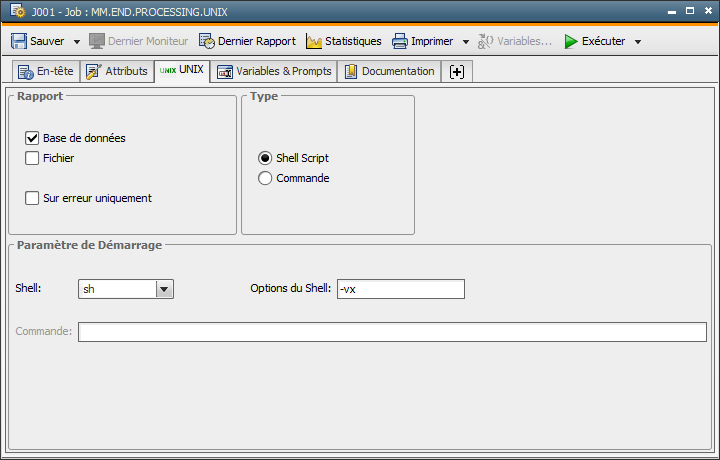Screen dimensions: 720x460
Task: Expand the Imprimer dropdown arrow
Action: (x=466, y=42)
